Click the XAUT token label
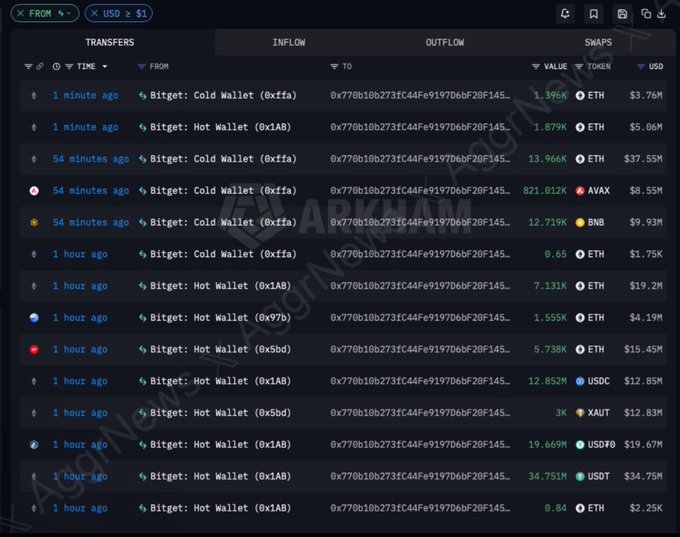This screenshot has width=680, height=537. (598, 413)
